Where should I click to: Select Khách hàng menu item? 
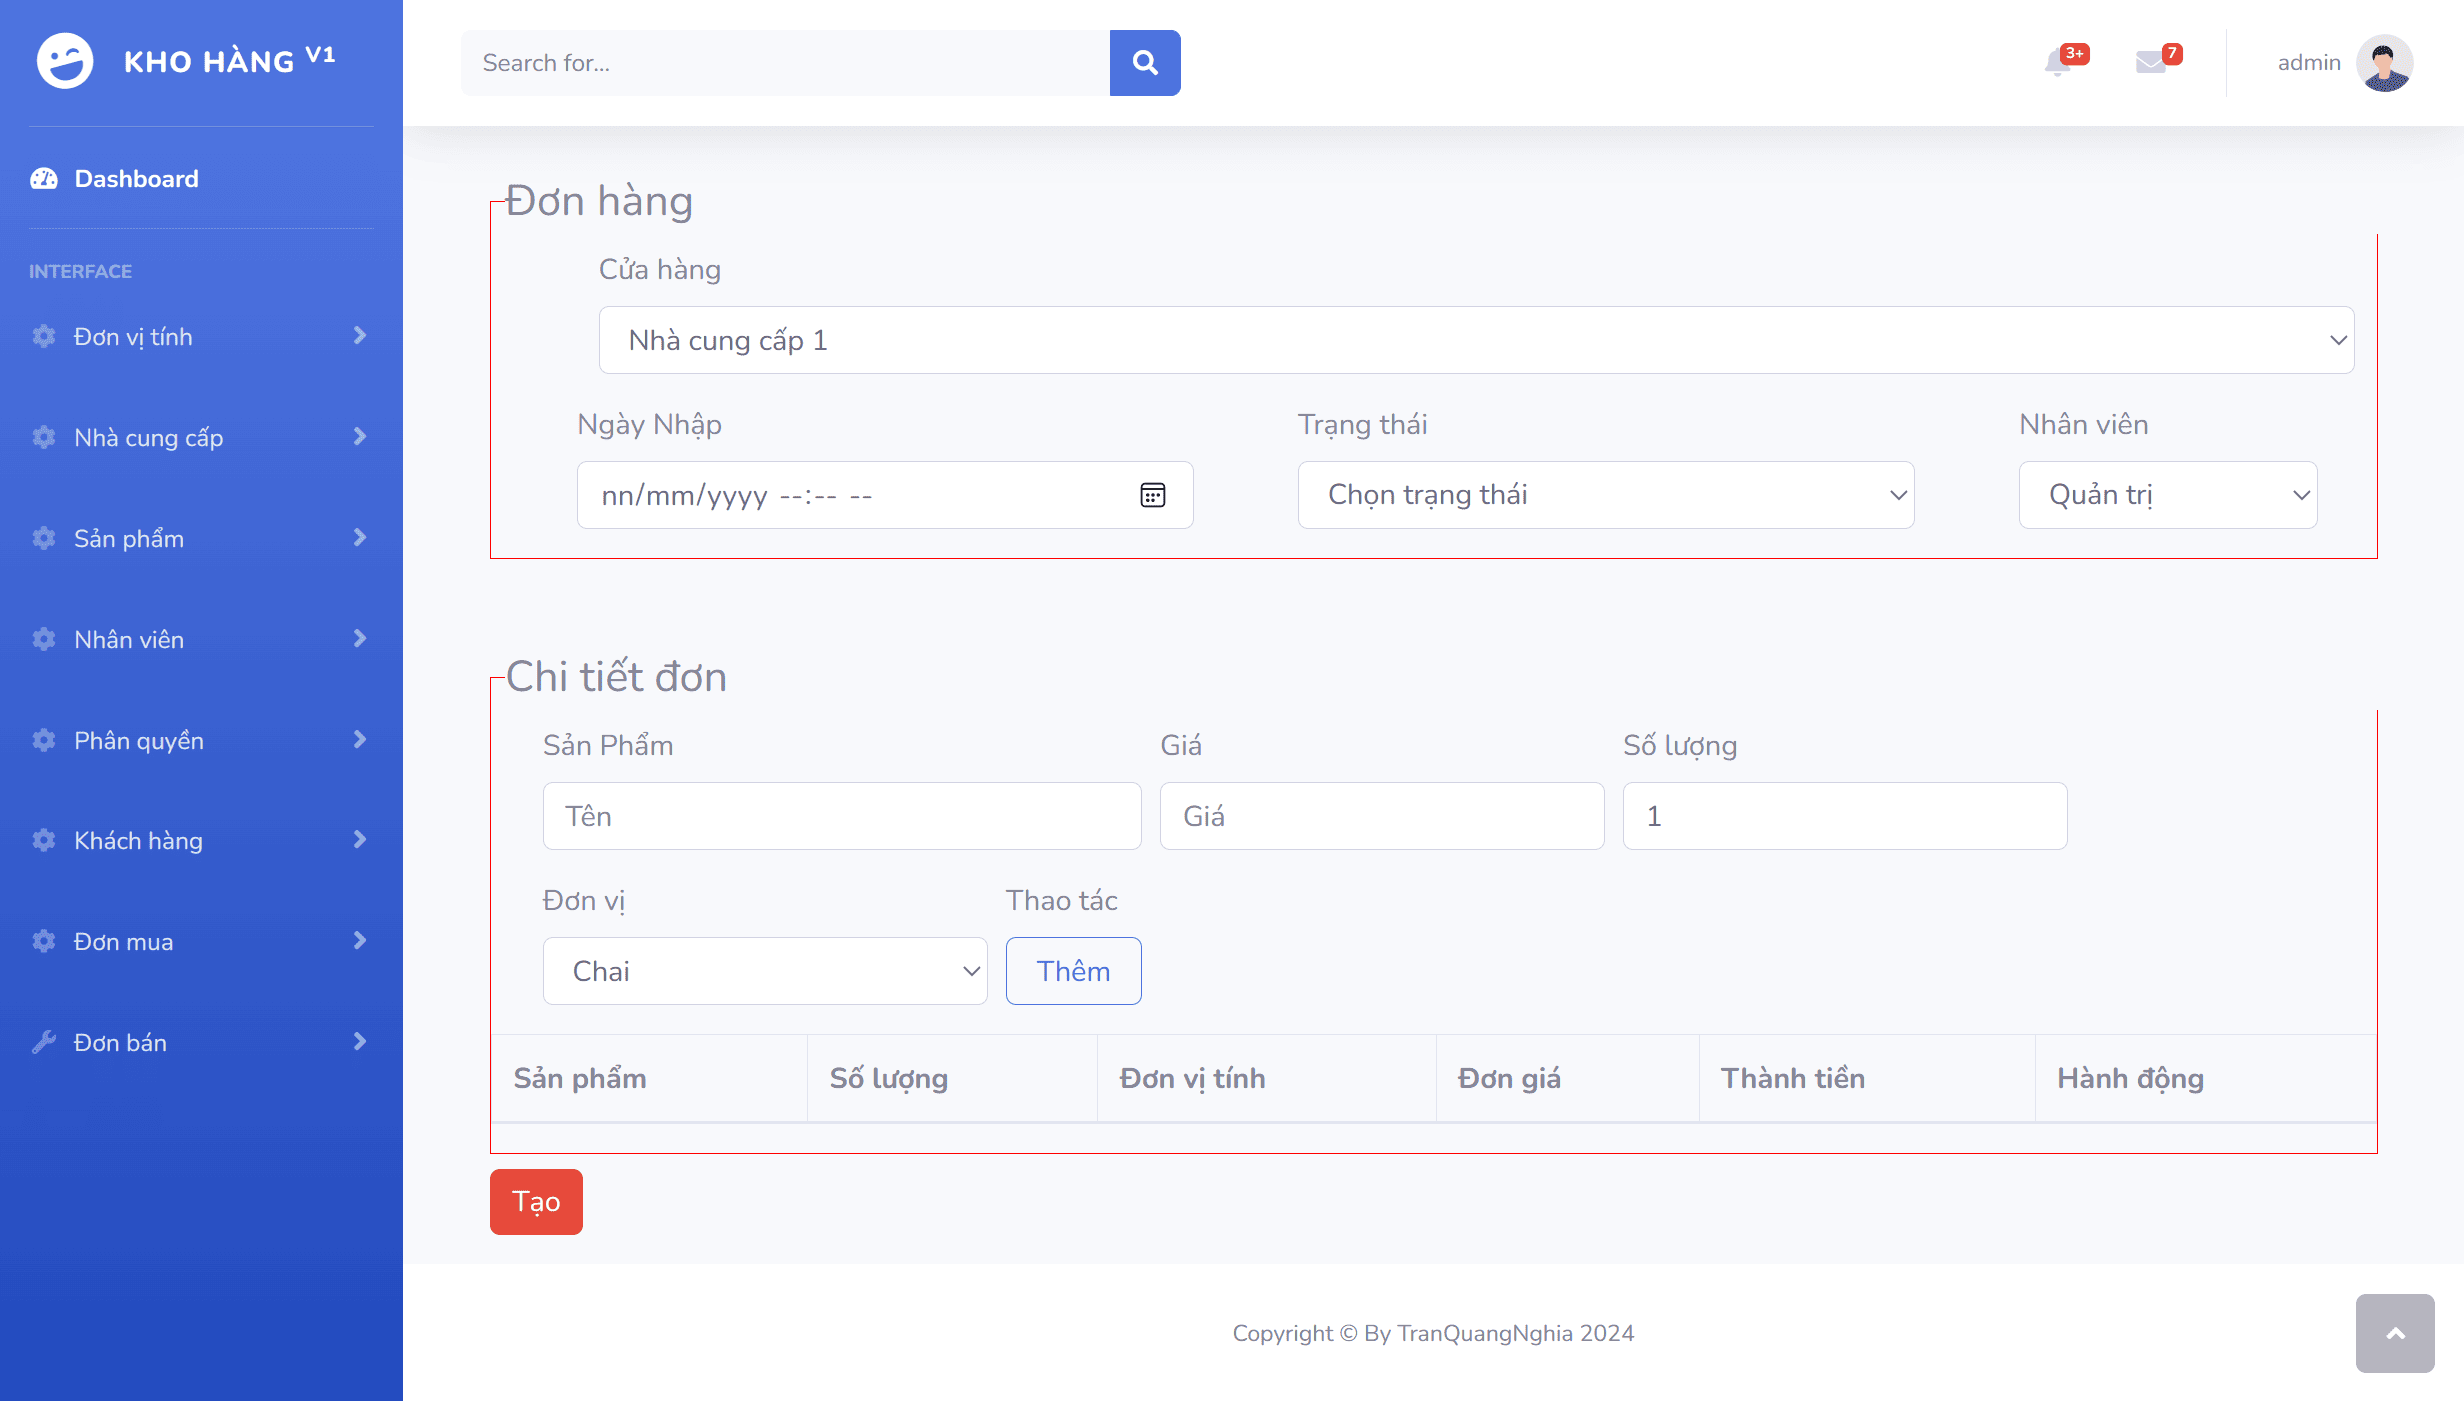click(201, 840)
